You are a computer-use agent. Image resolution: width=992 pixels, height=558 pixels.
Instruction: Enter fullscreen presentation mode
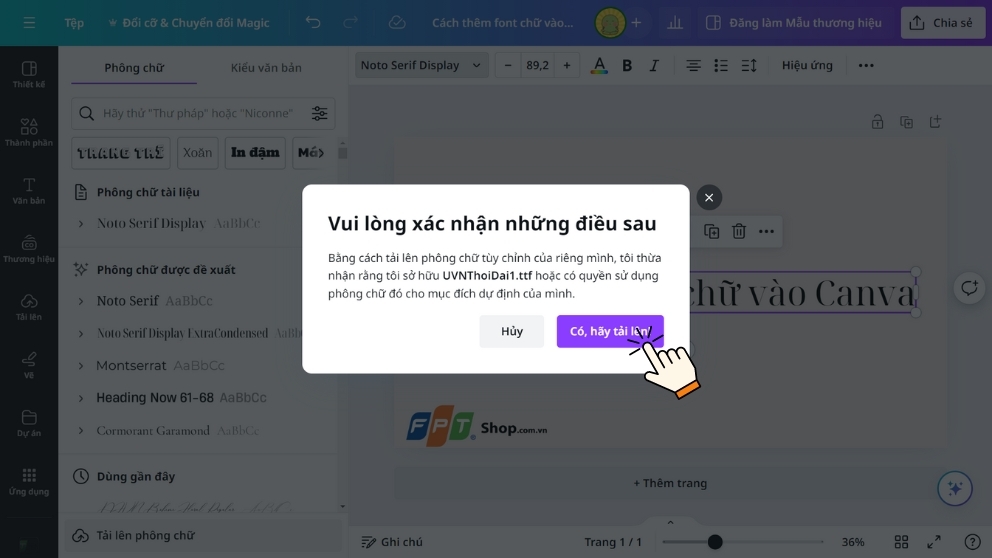pyautogui.click(x=934, y=542)
